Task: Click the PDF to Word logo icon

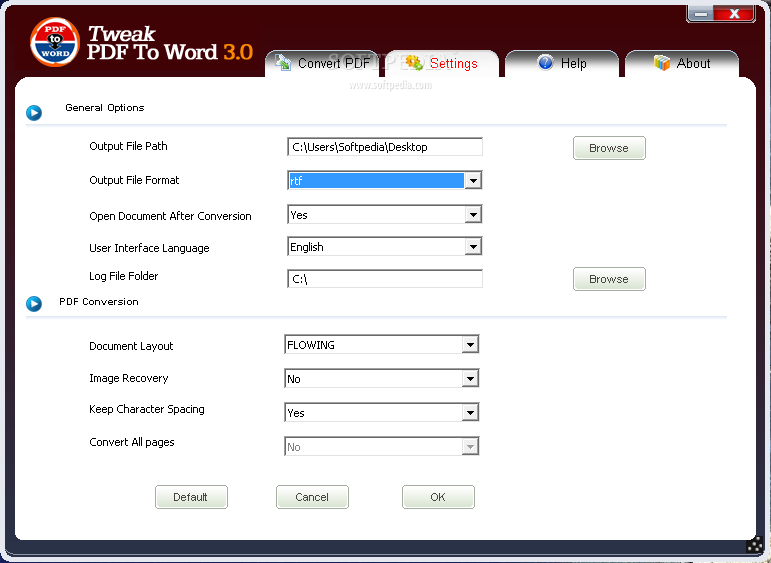Action: (55, 42)
